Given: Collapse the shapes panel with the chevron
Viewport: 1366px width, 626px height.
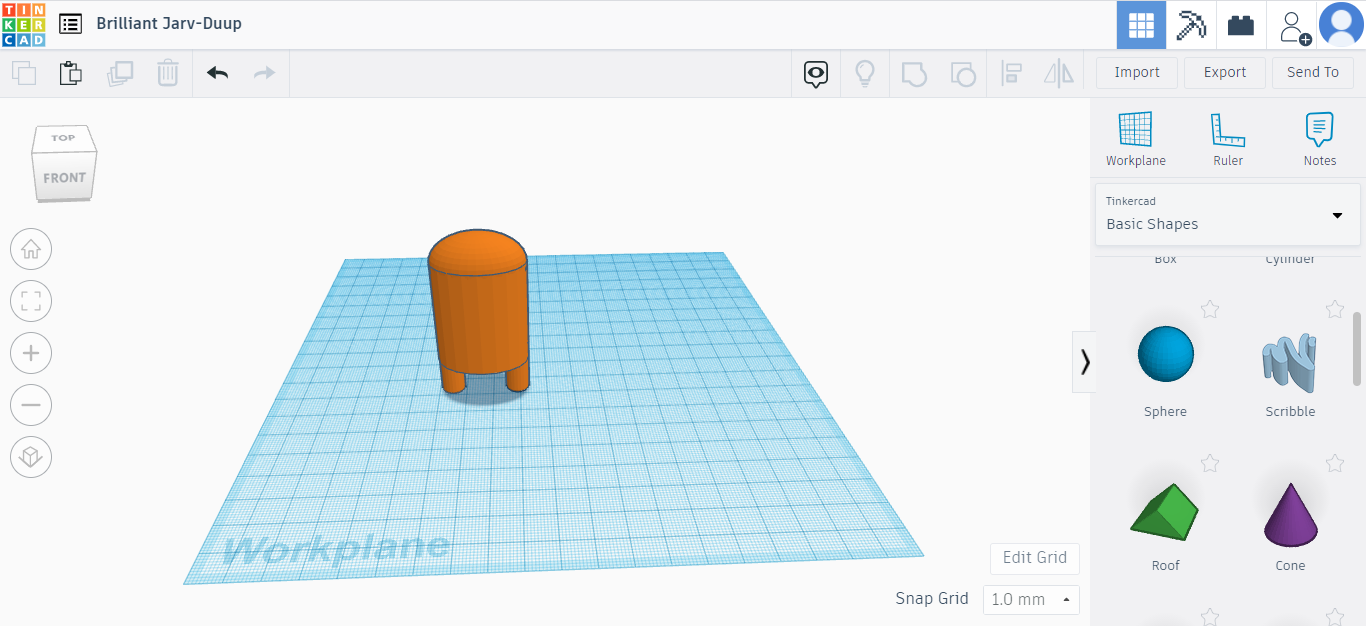Looking at the screenshot, I should coord(1084,361).
